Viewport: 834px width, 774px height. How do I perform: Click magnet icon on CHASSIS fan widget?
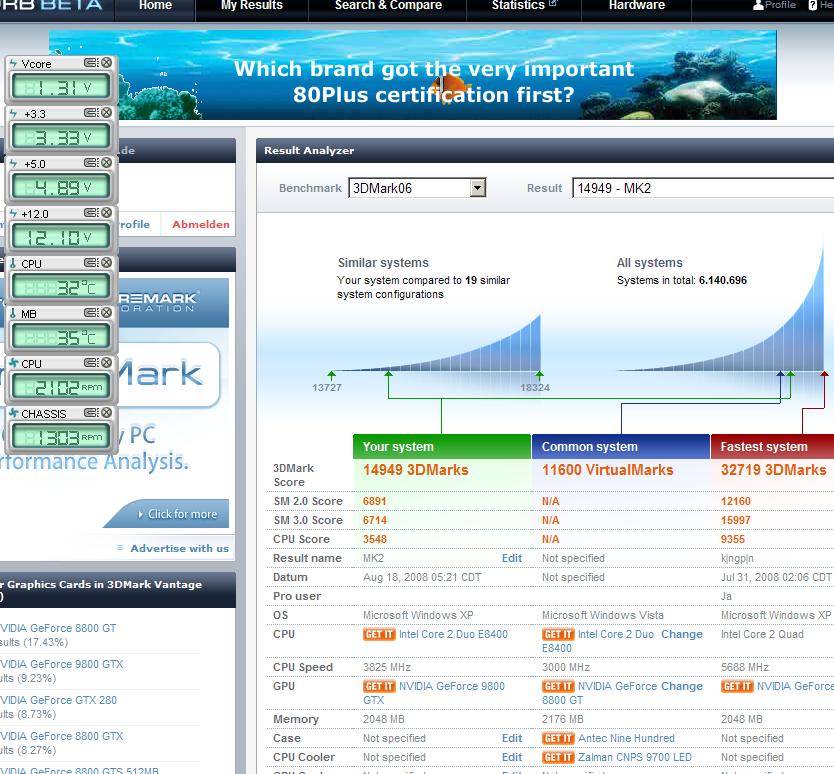click(x=91, y=413)
